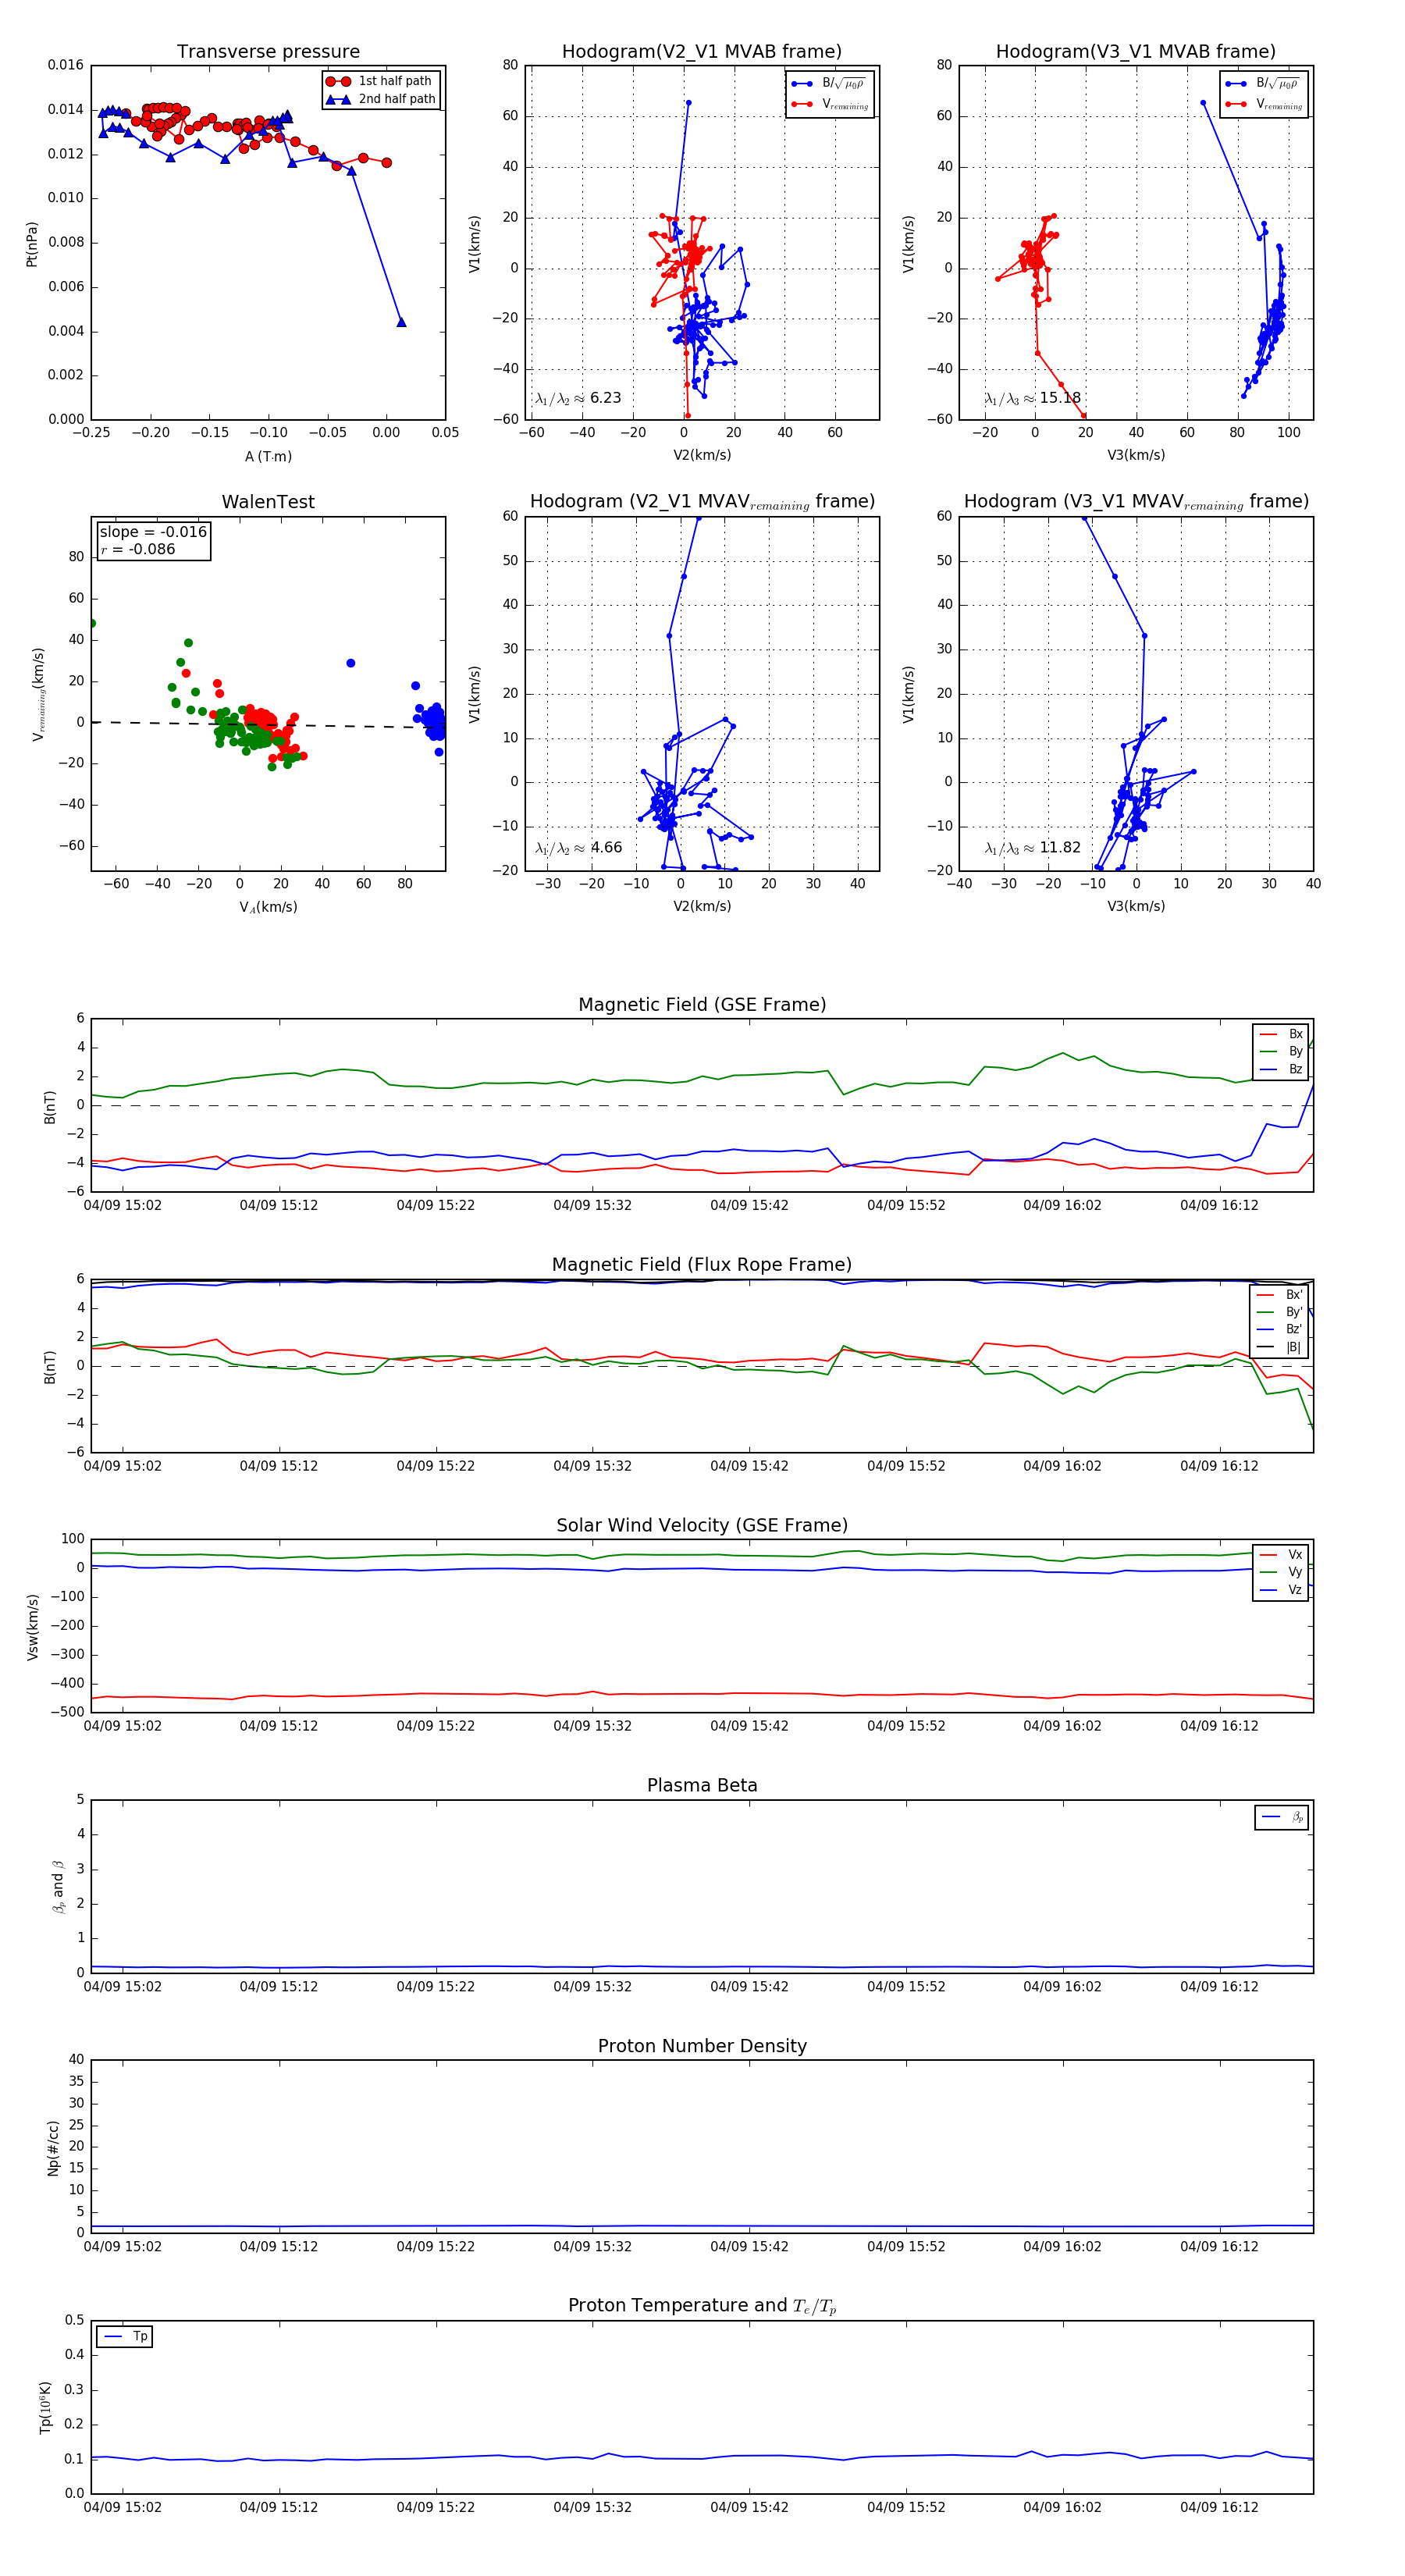Click the isolated blue dot in WalenTest plot

point(350,663)
